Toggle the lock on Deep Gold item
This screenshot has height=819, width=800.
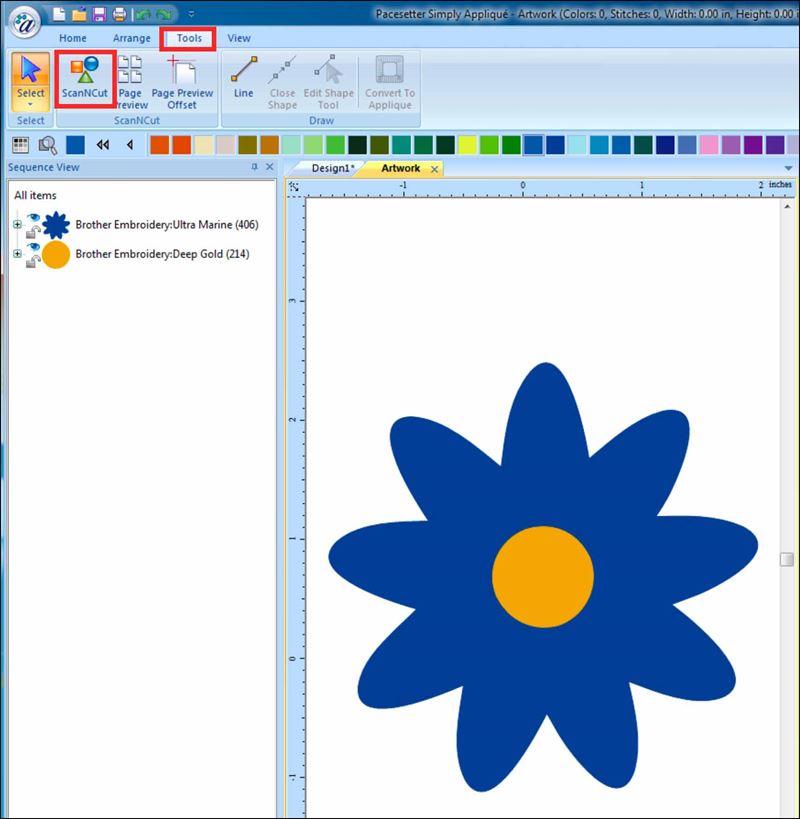click(x=33, y=261)
